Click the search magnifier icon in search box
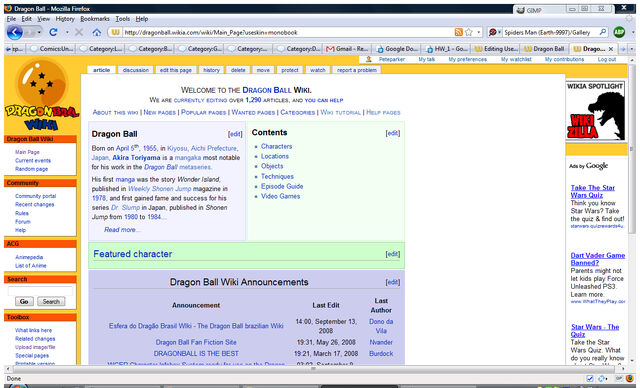This screenshot has width=640, height=388. point(602,32)
